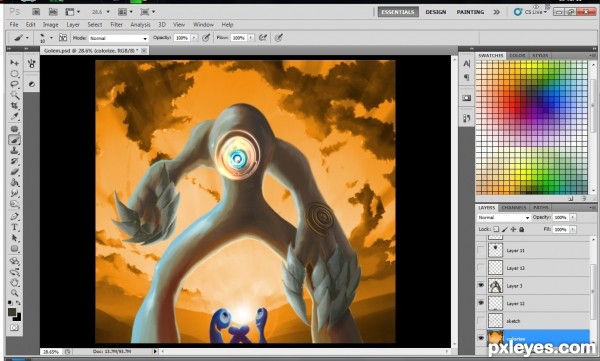Open the brush Opacity slider arrow
The width and height of the screenshot is (600, 361).
click(x=194, y=38)
